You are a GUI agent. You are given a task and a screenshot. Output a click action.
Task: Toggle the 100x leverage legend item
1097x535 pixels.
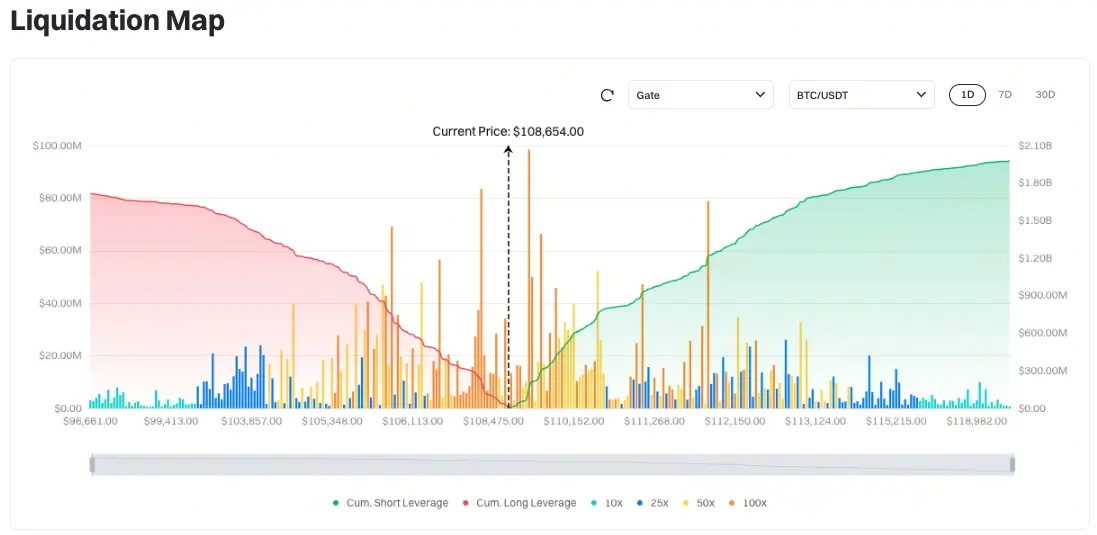coord(747,503)
